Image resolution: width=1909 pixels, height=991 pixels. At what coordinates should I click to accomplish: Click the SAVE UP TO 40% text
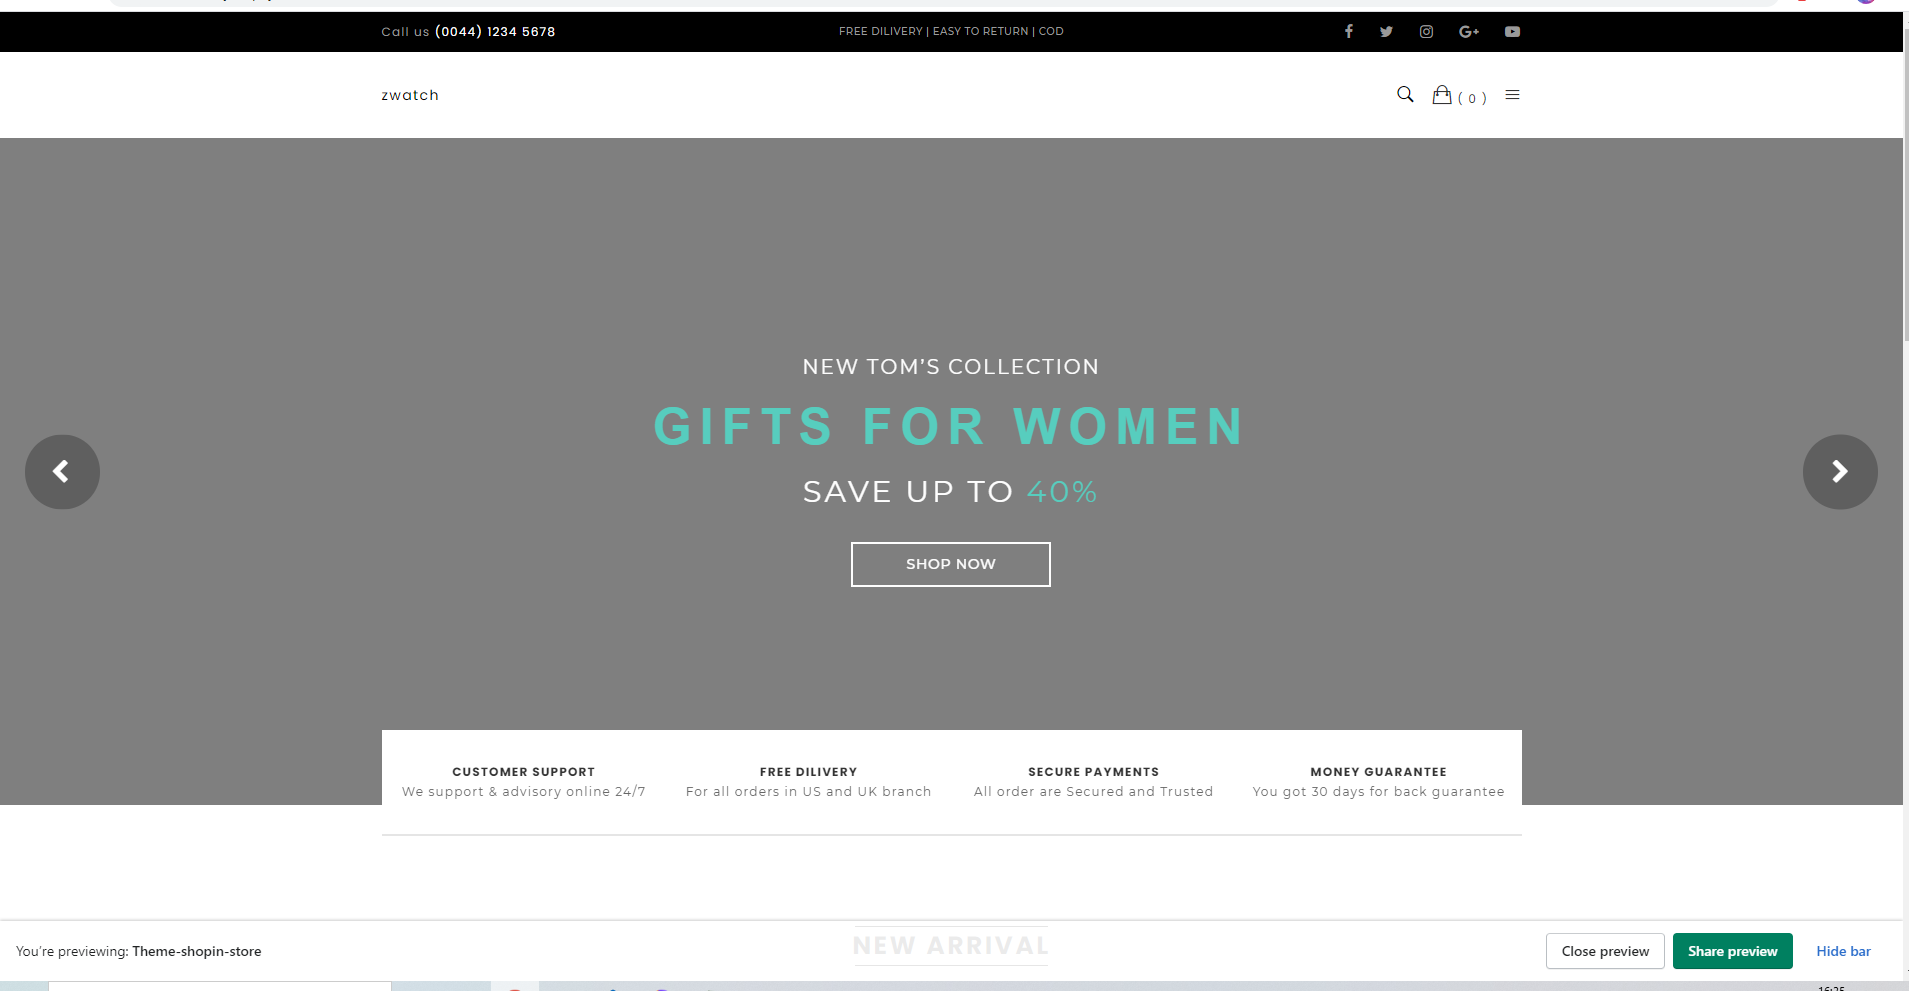tap(950, 492)
